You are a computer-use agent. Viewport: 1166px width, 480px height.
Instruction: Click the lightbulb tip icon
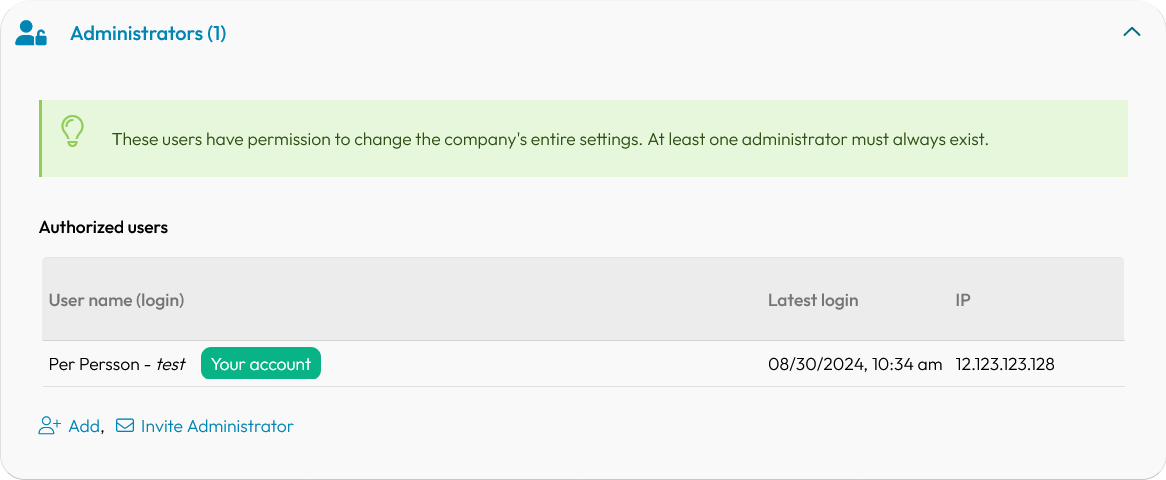[72, 132]
